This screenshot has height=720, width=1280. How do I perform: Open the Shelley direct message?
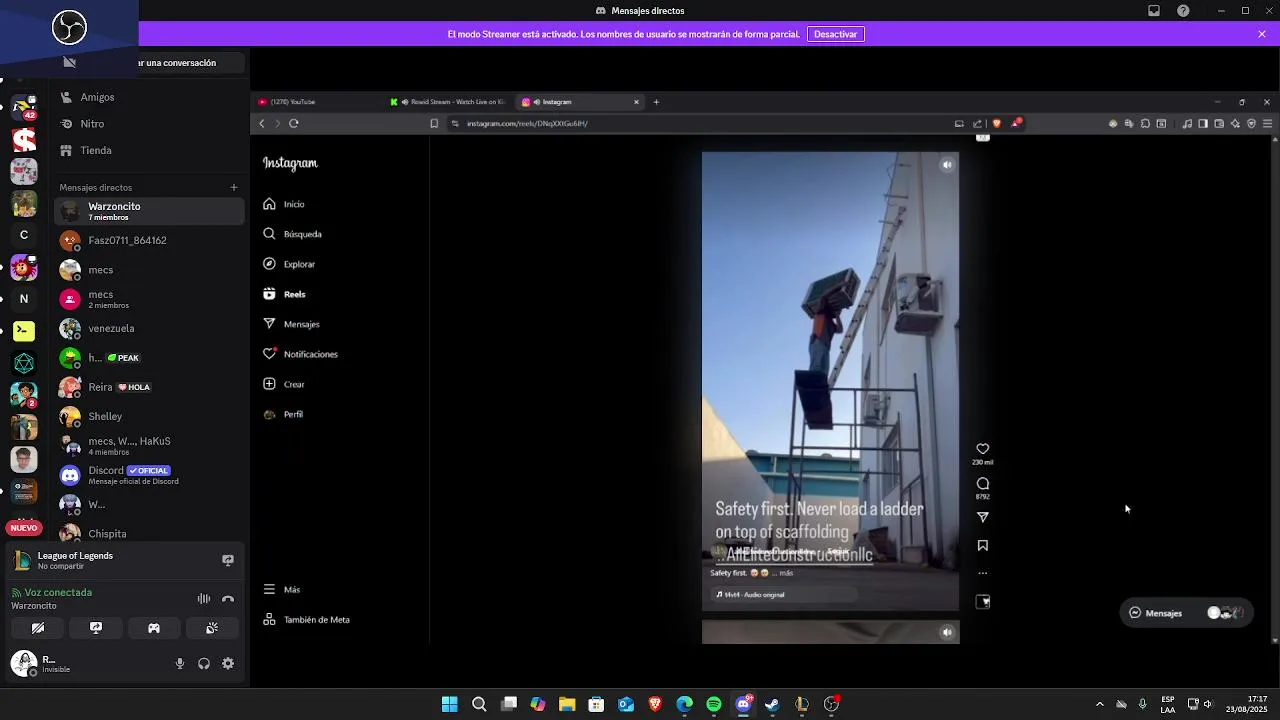pos(149,416)
